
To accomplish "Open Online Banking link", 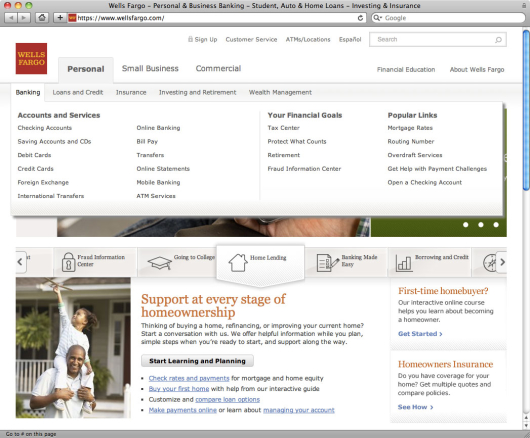I will (x=158, y=128).
